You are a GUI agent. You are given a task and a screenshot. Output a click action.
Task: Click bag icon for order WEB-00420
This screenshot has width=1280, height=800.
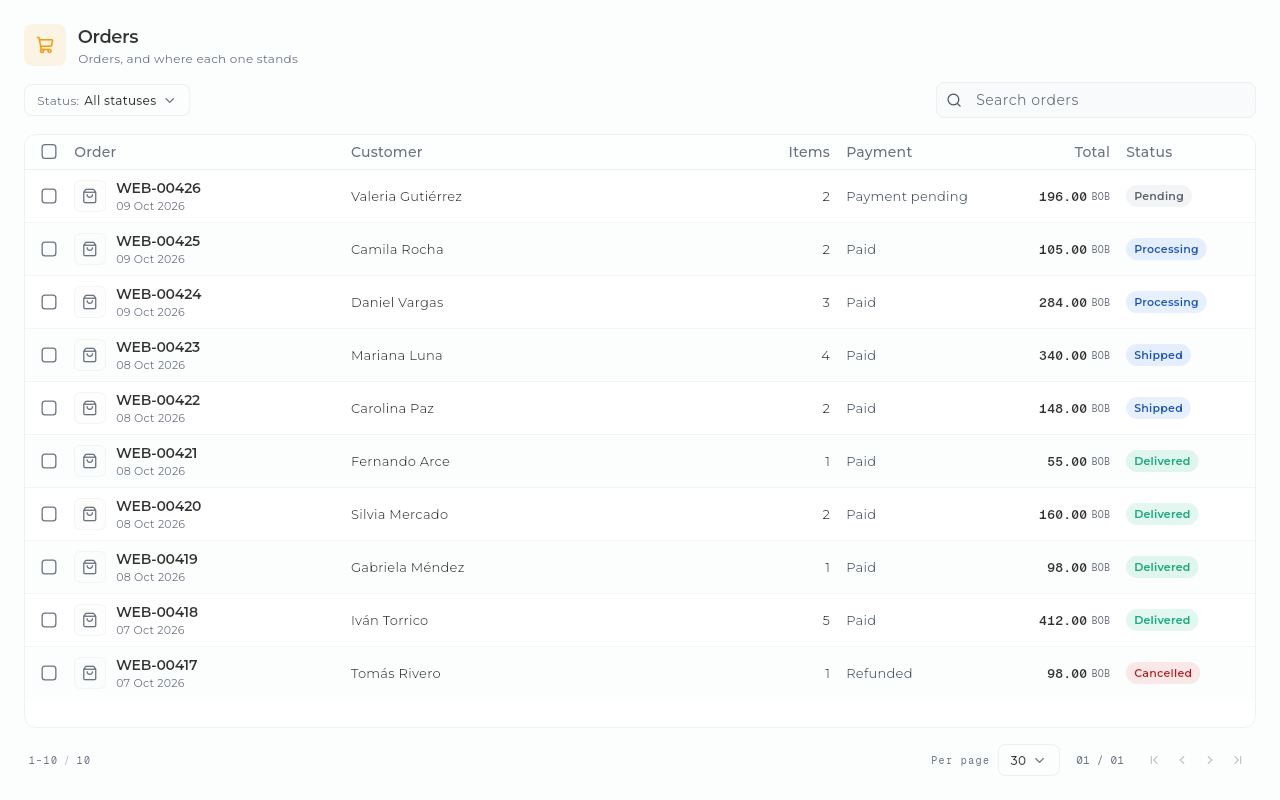point(90,514)
